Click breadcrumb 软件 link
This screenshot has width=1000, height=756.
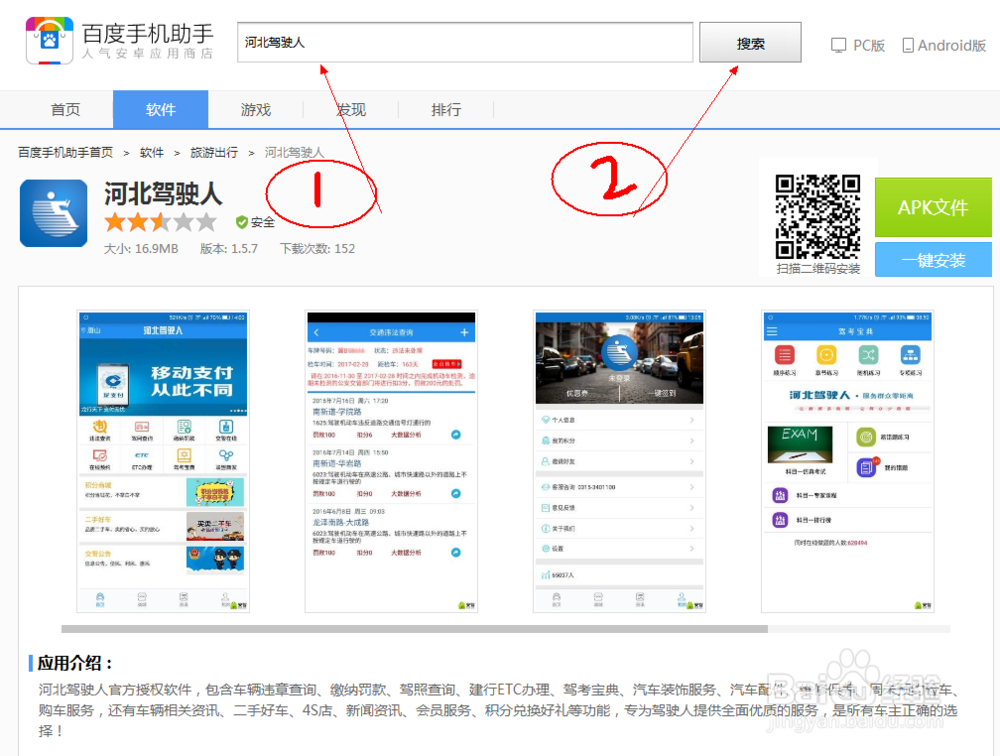pos(152,152)
